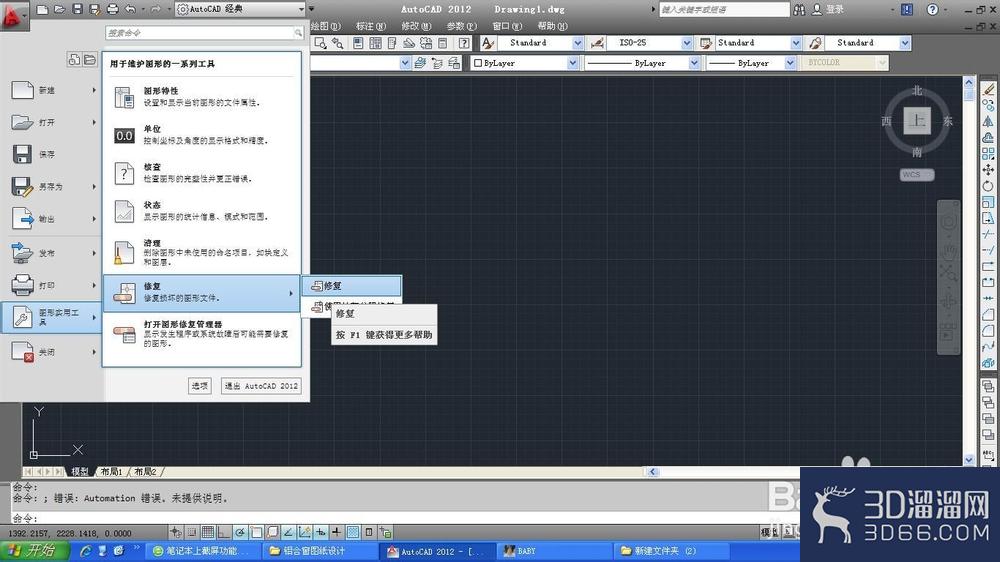Open the multileader style Standard dropdown

904,43
